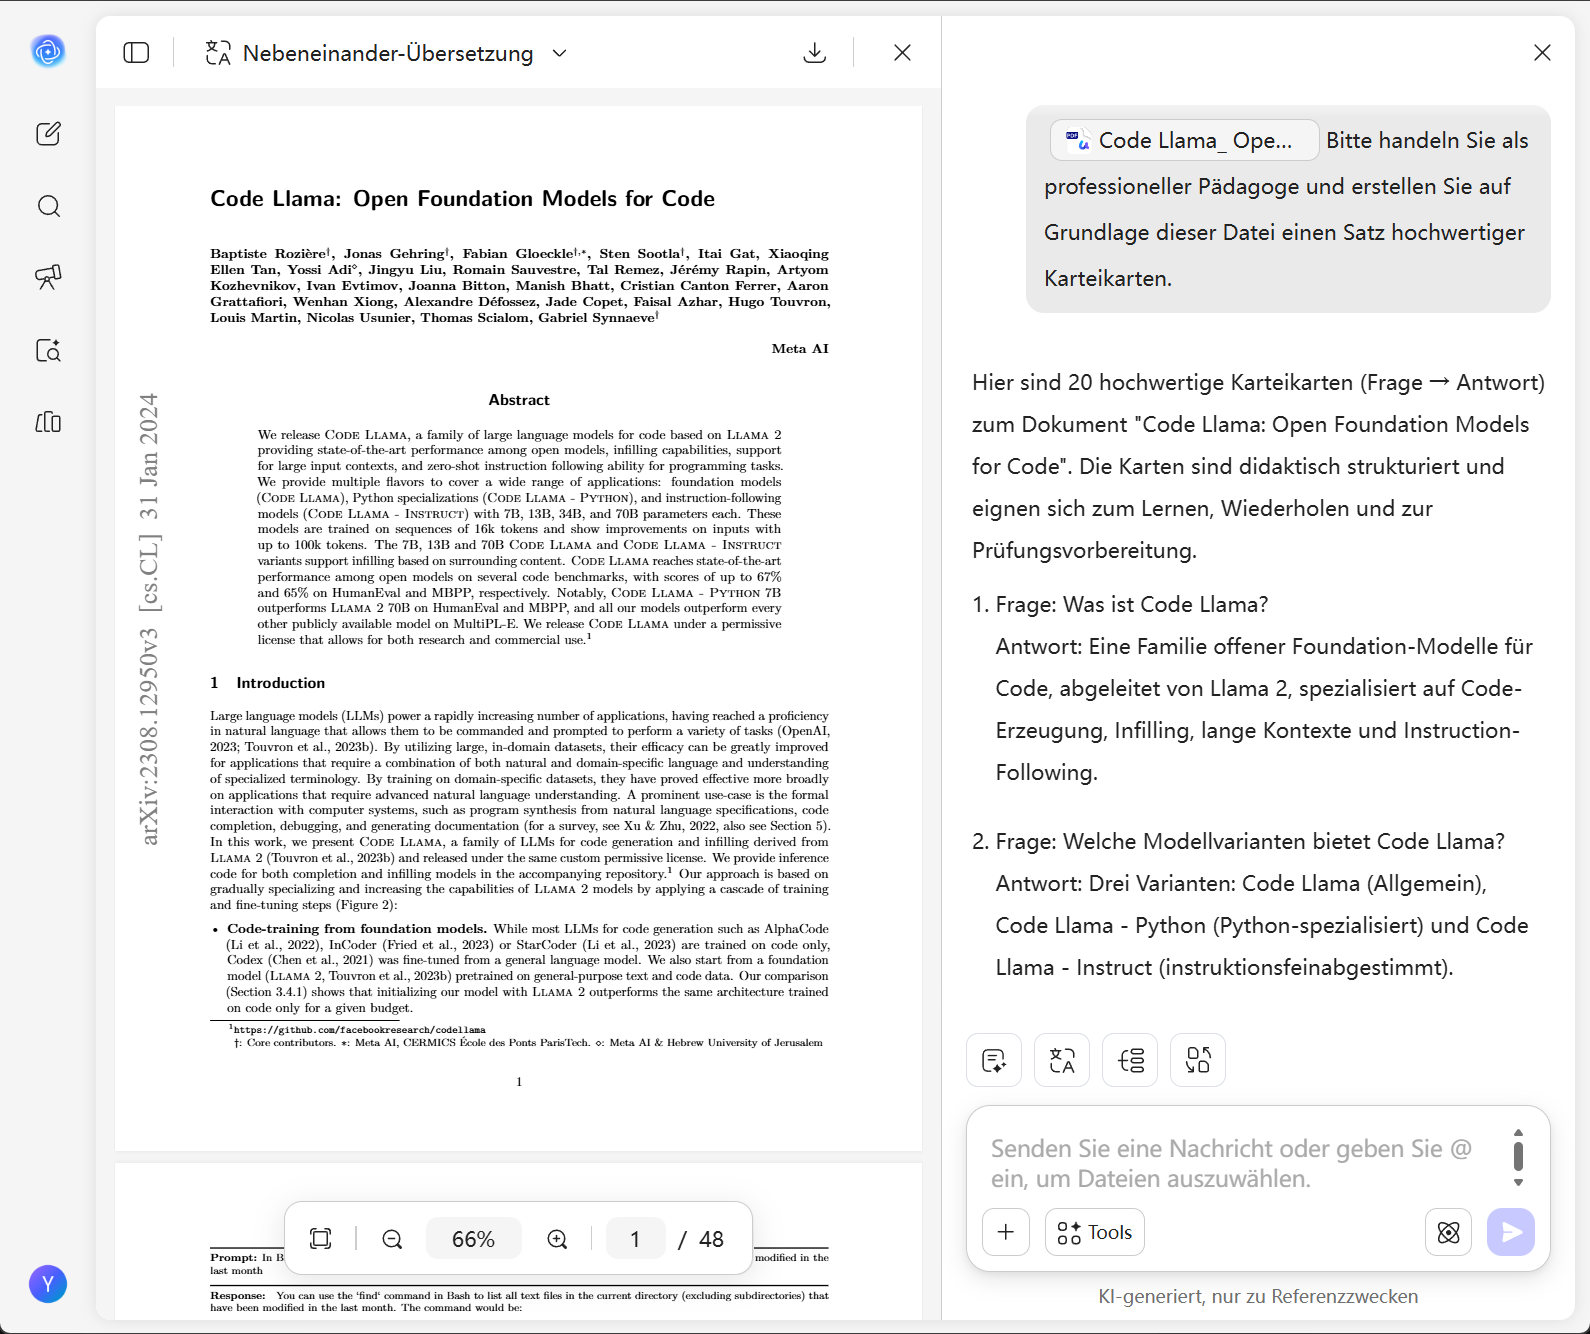This screenshot has height=1334, width=1590.
Task: Focus the message input field
Action: (1240, 1163)
